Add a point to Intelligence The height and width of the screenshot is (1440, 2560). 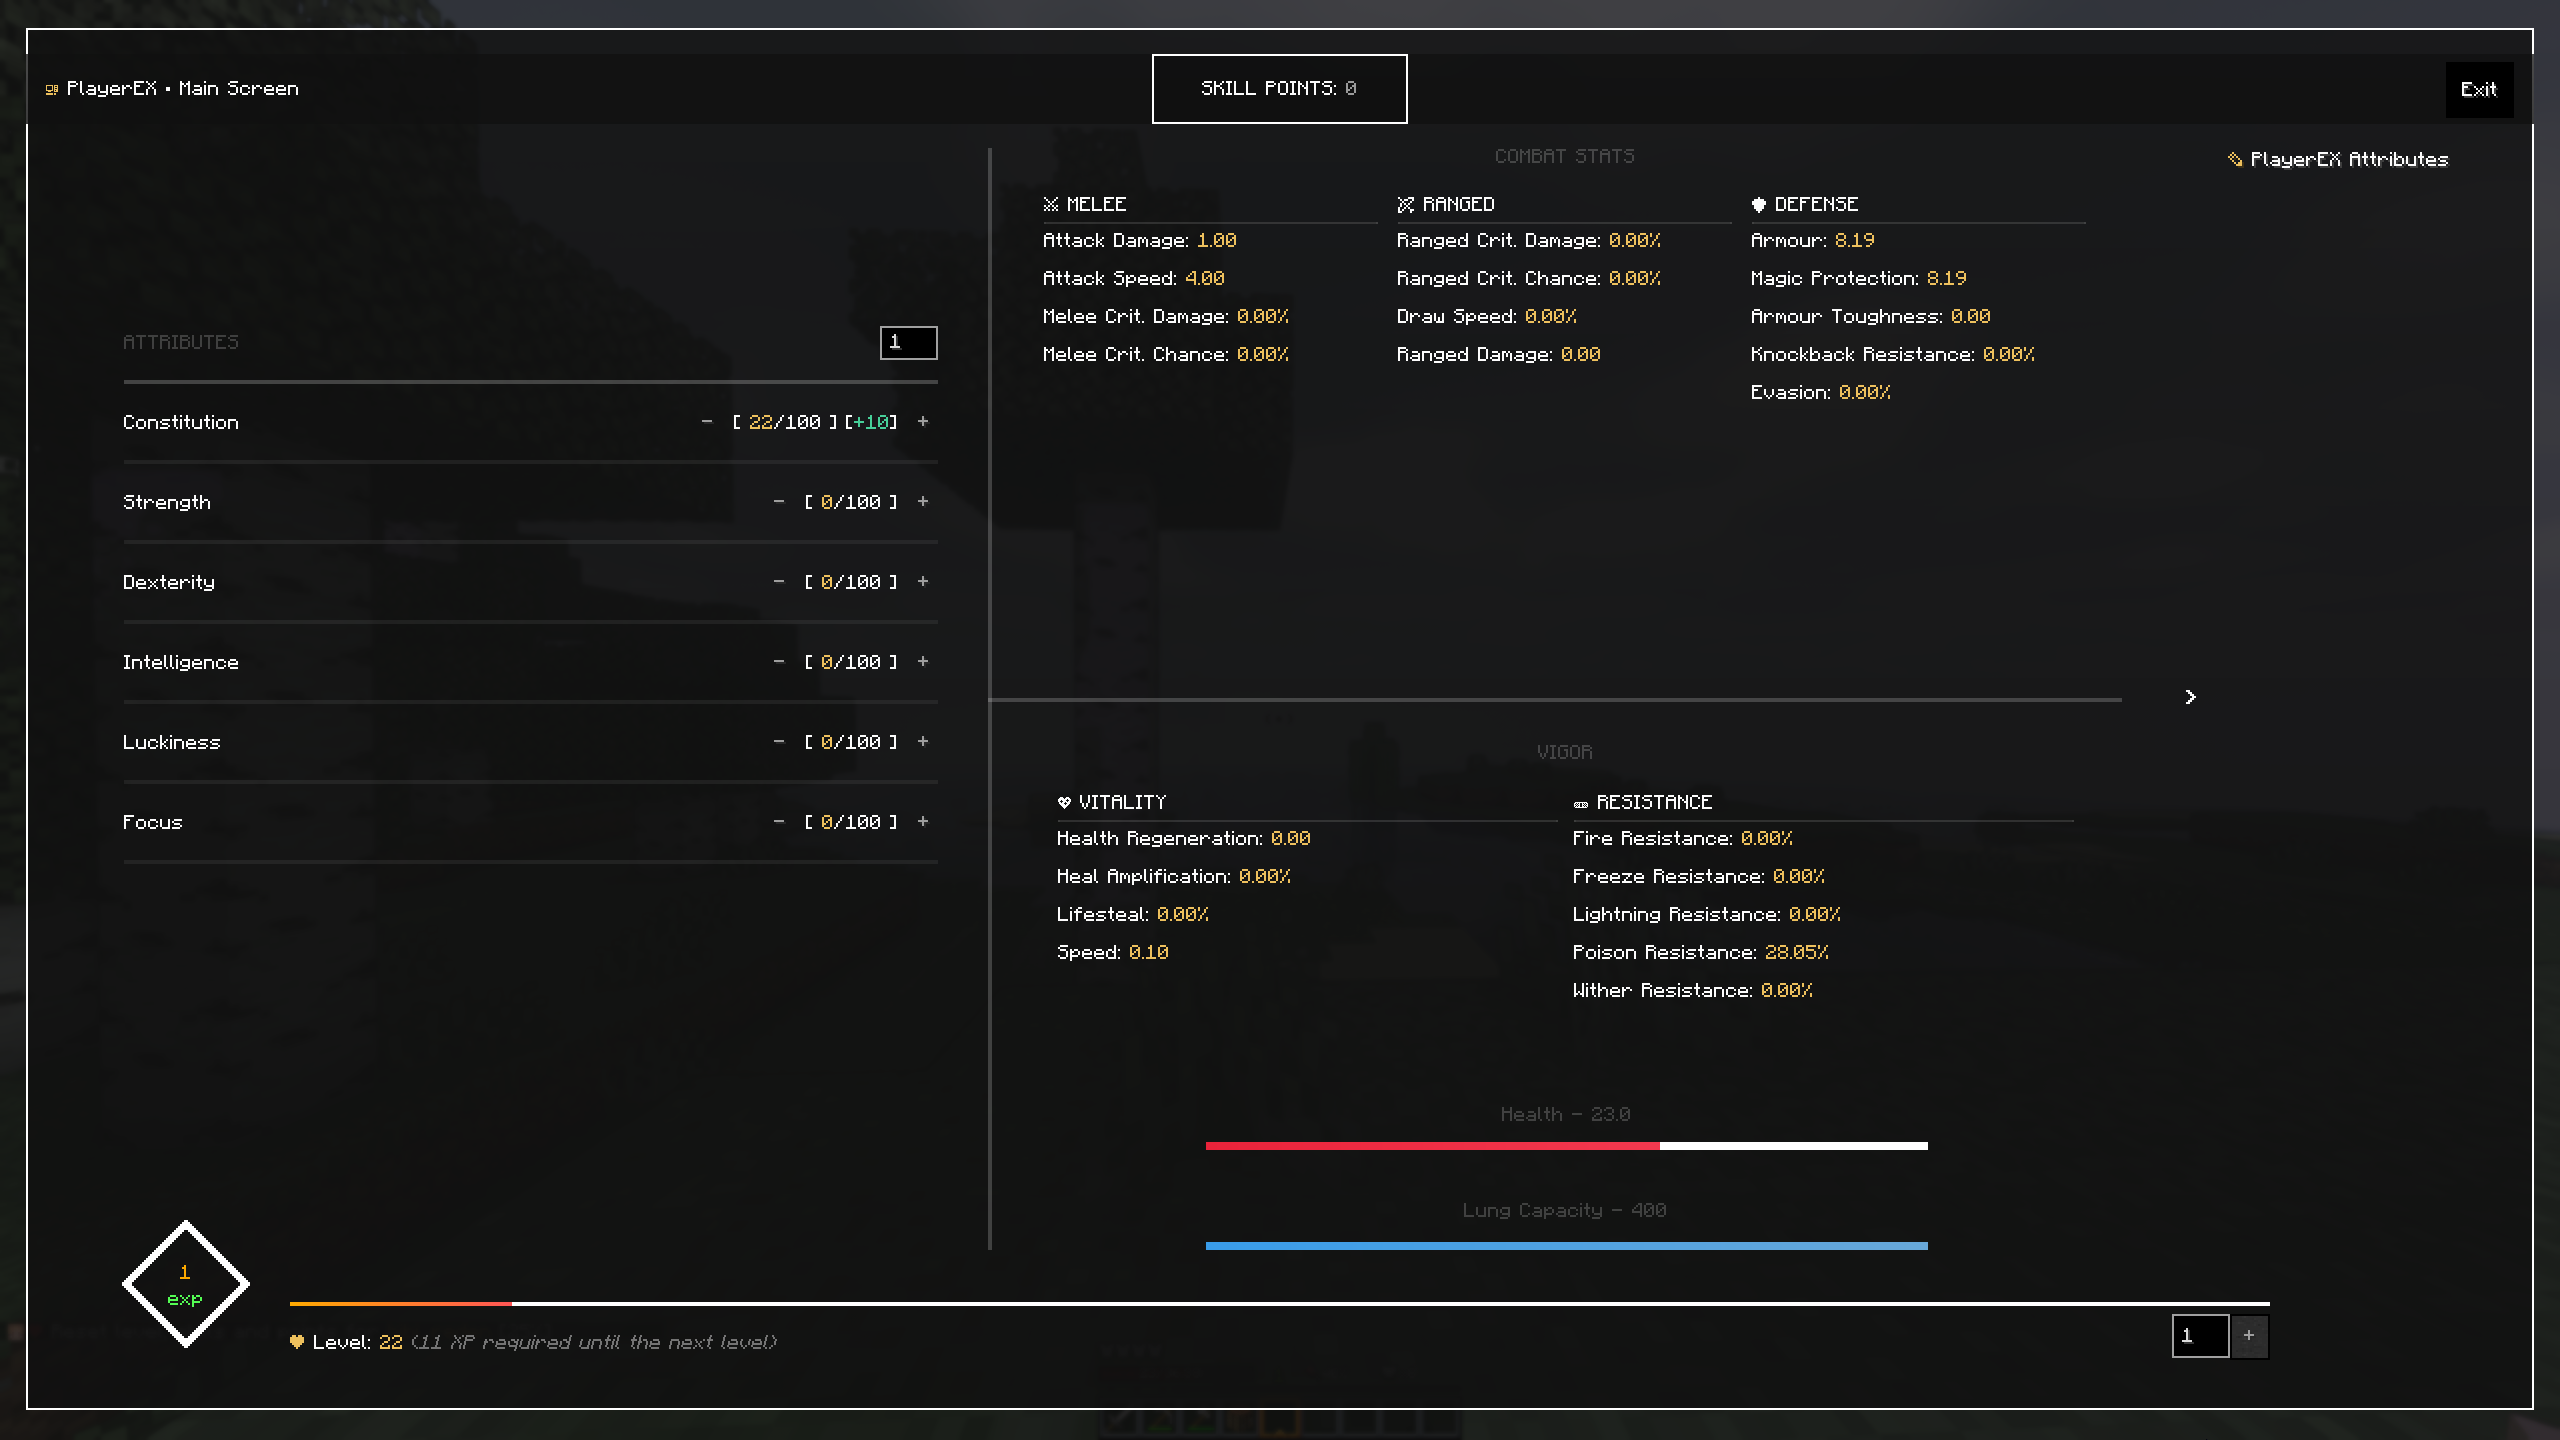coord(923,662)
